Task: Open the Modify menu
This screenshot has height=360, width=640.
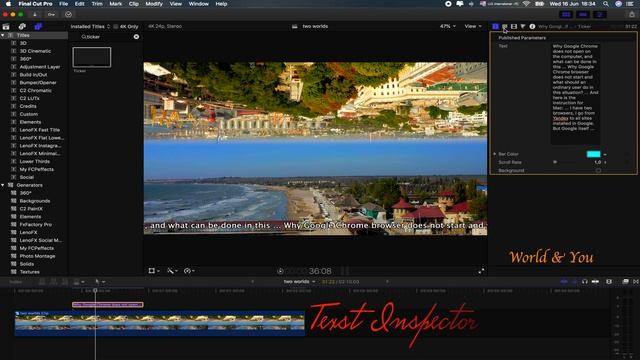Action: [x=154, y=4]
